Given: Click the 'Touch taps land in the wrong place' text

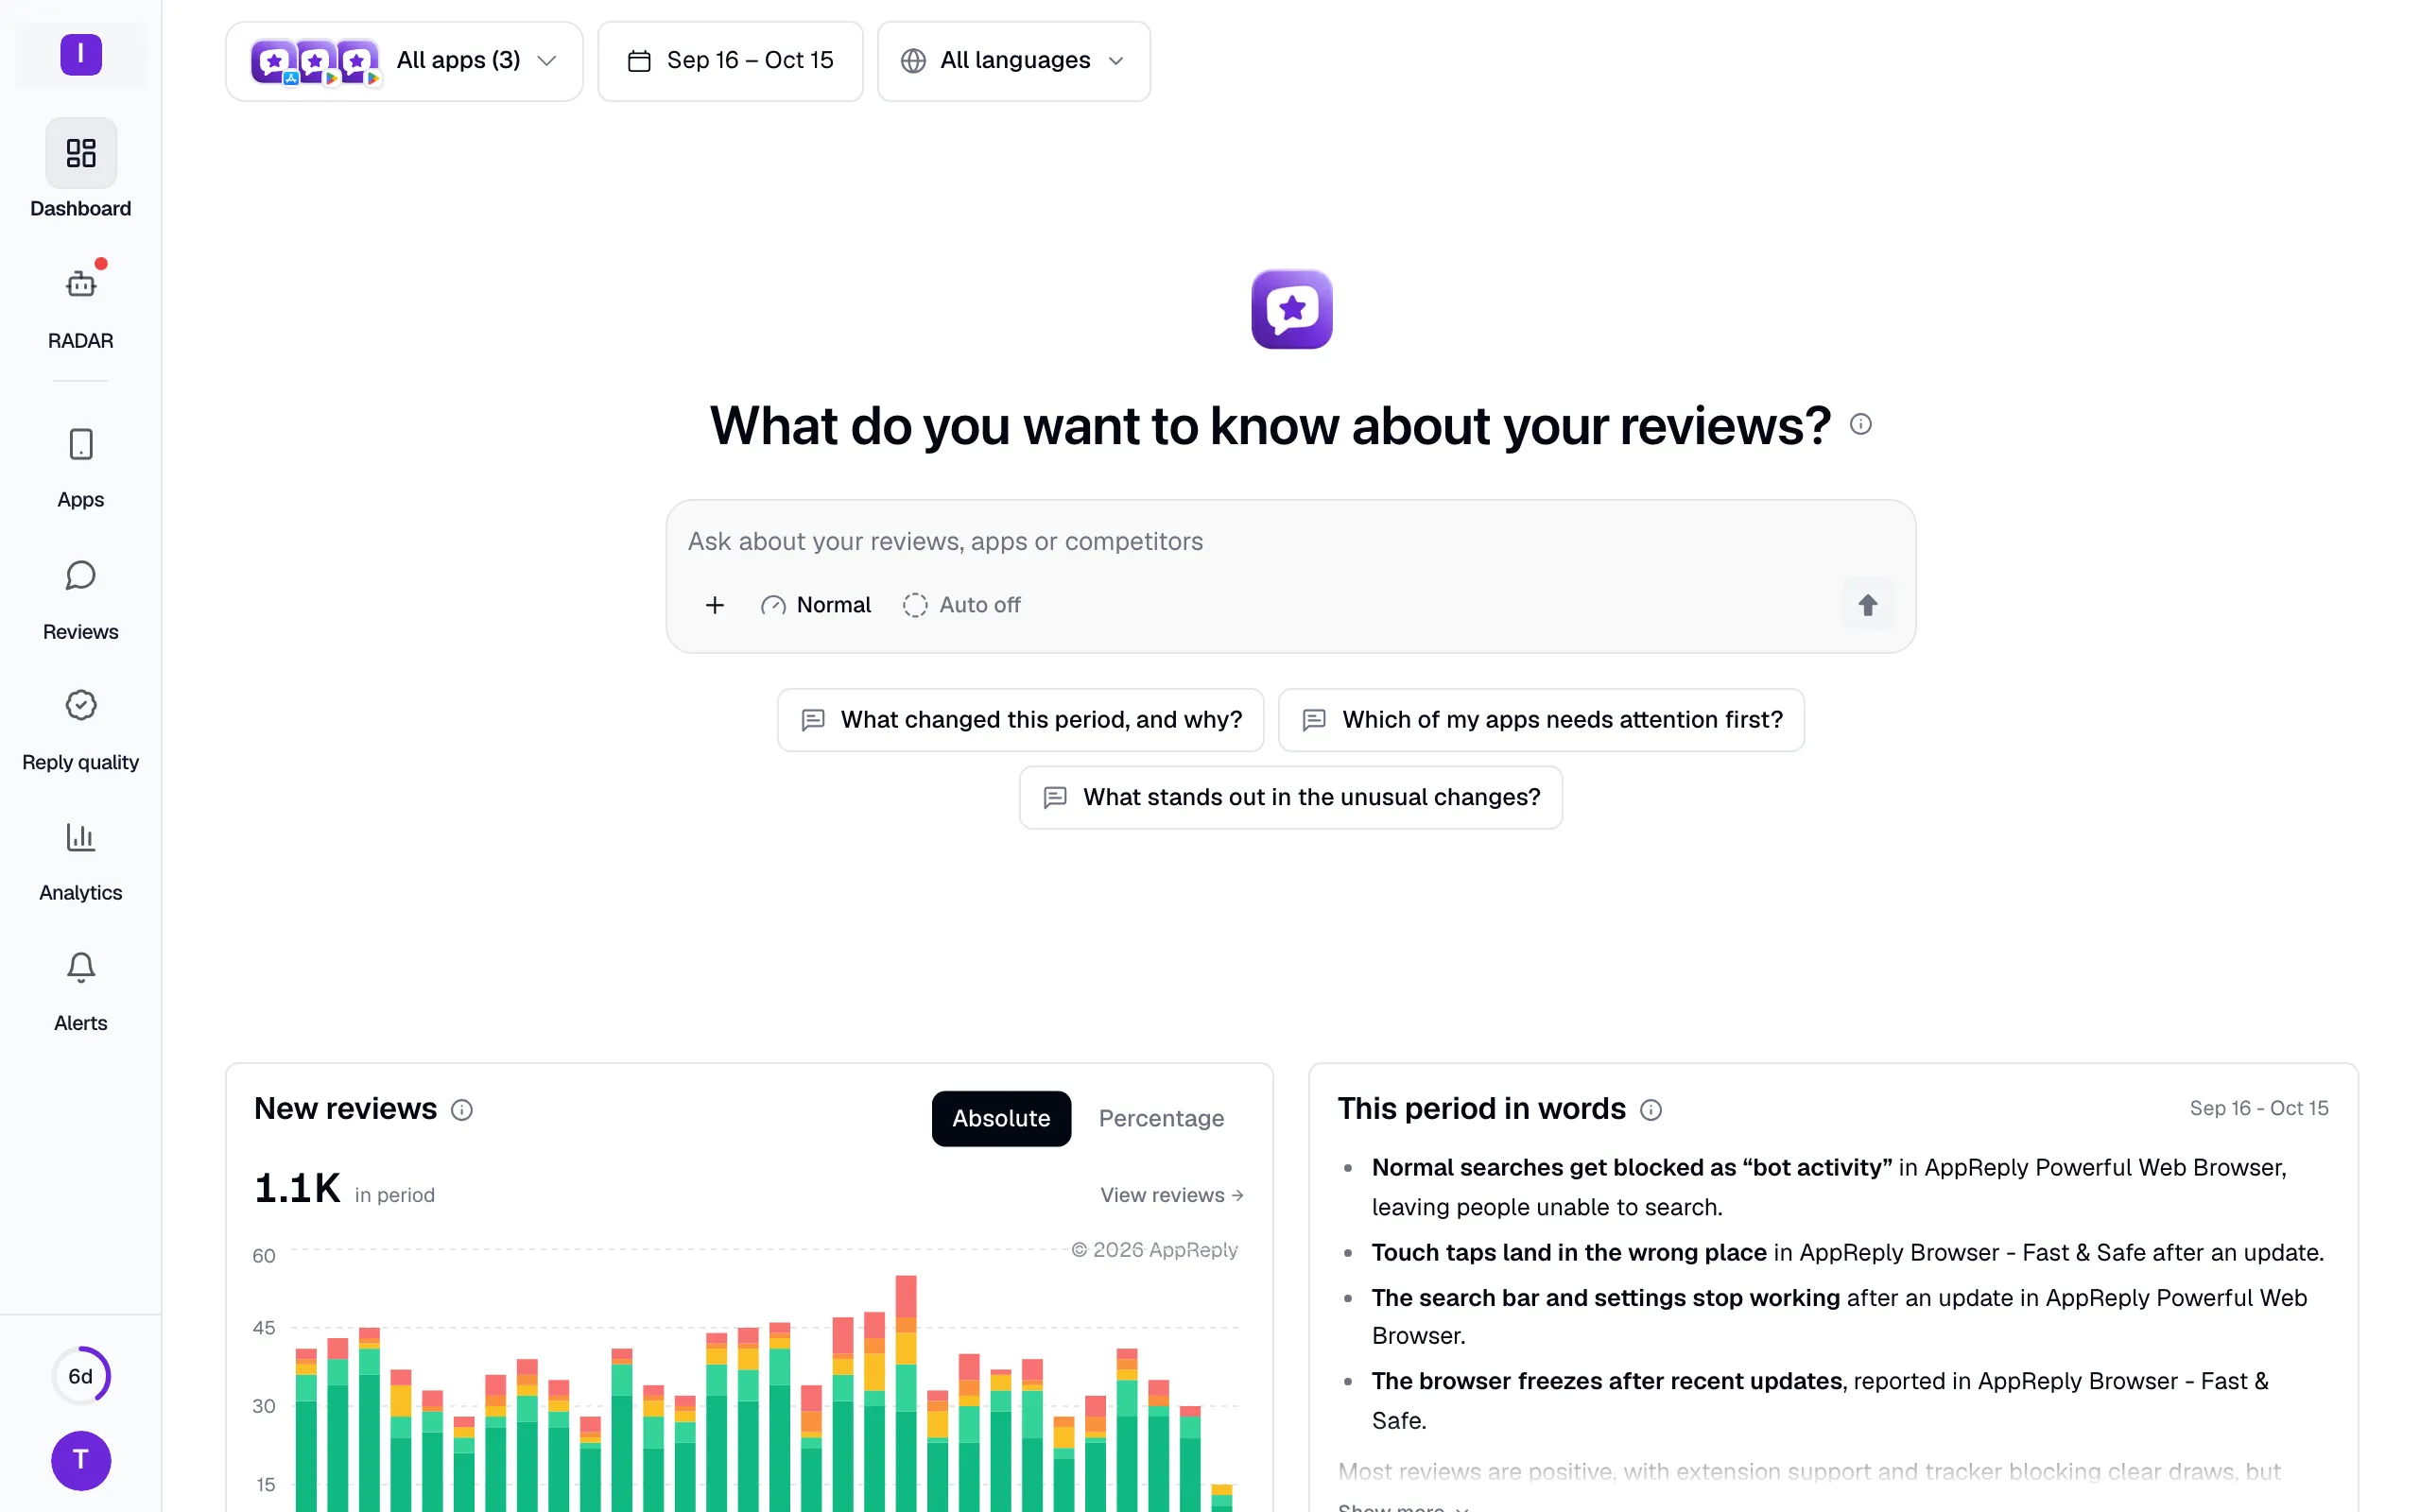Looking at the screenshot, I should [1569, 1252].
